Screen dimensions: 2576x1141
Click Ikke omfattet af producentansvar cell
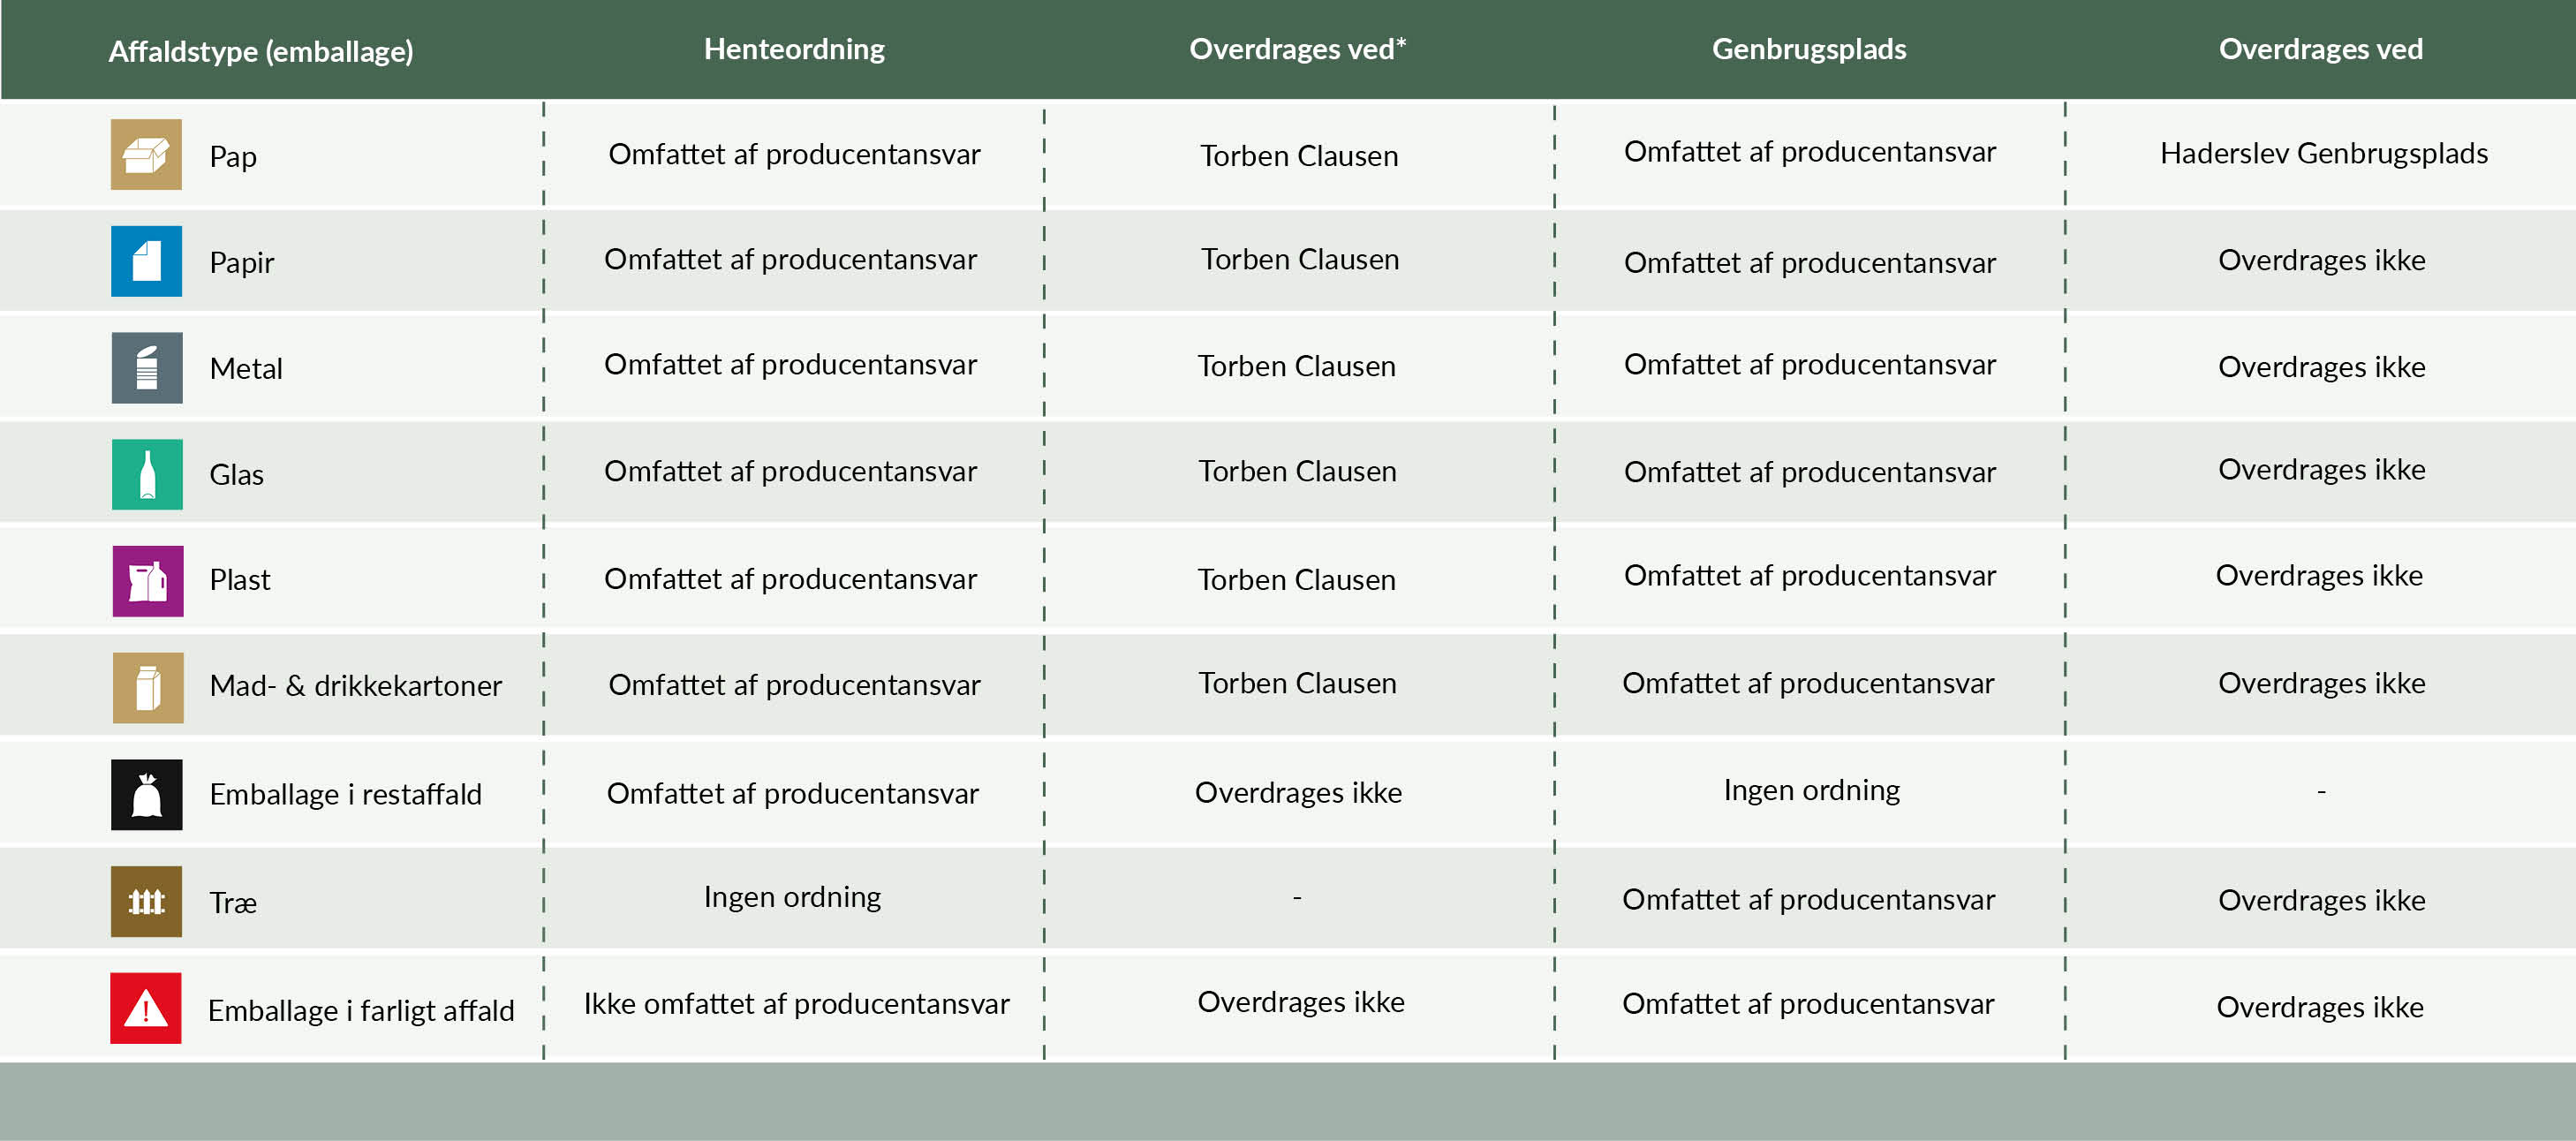(x=796, y=1004)
